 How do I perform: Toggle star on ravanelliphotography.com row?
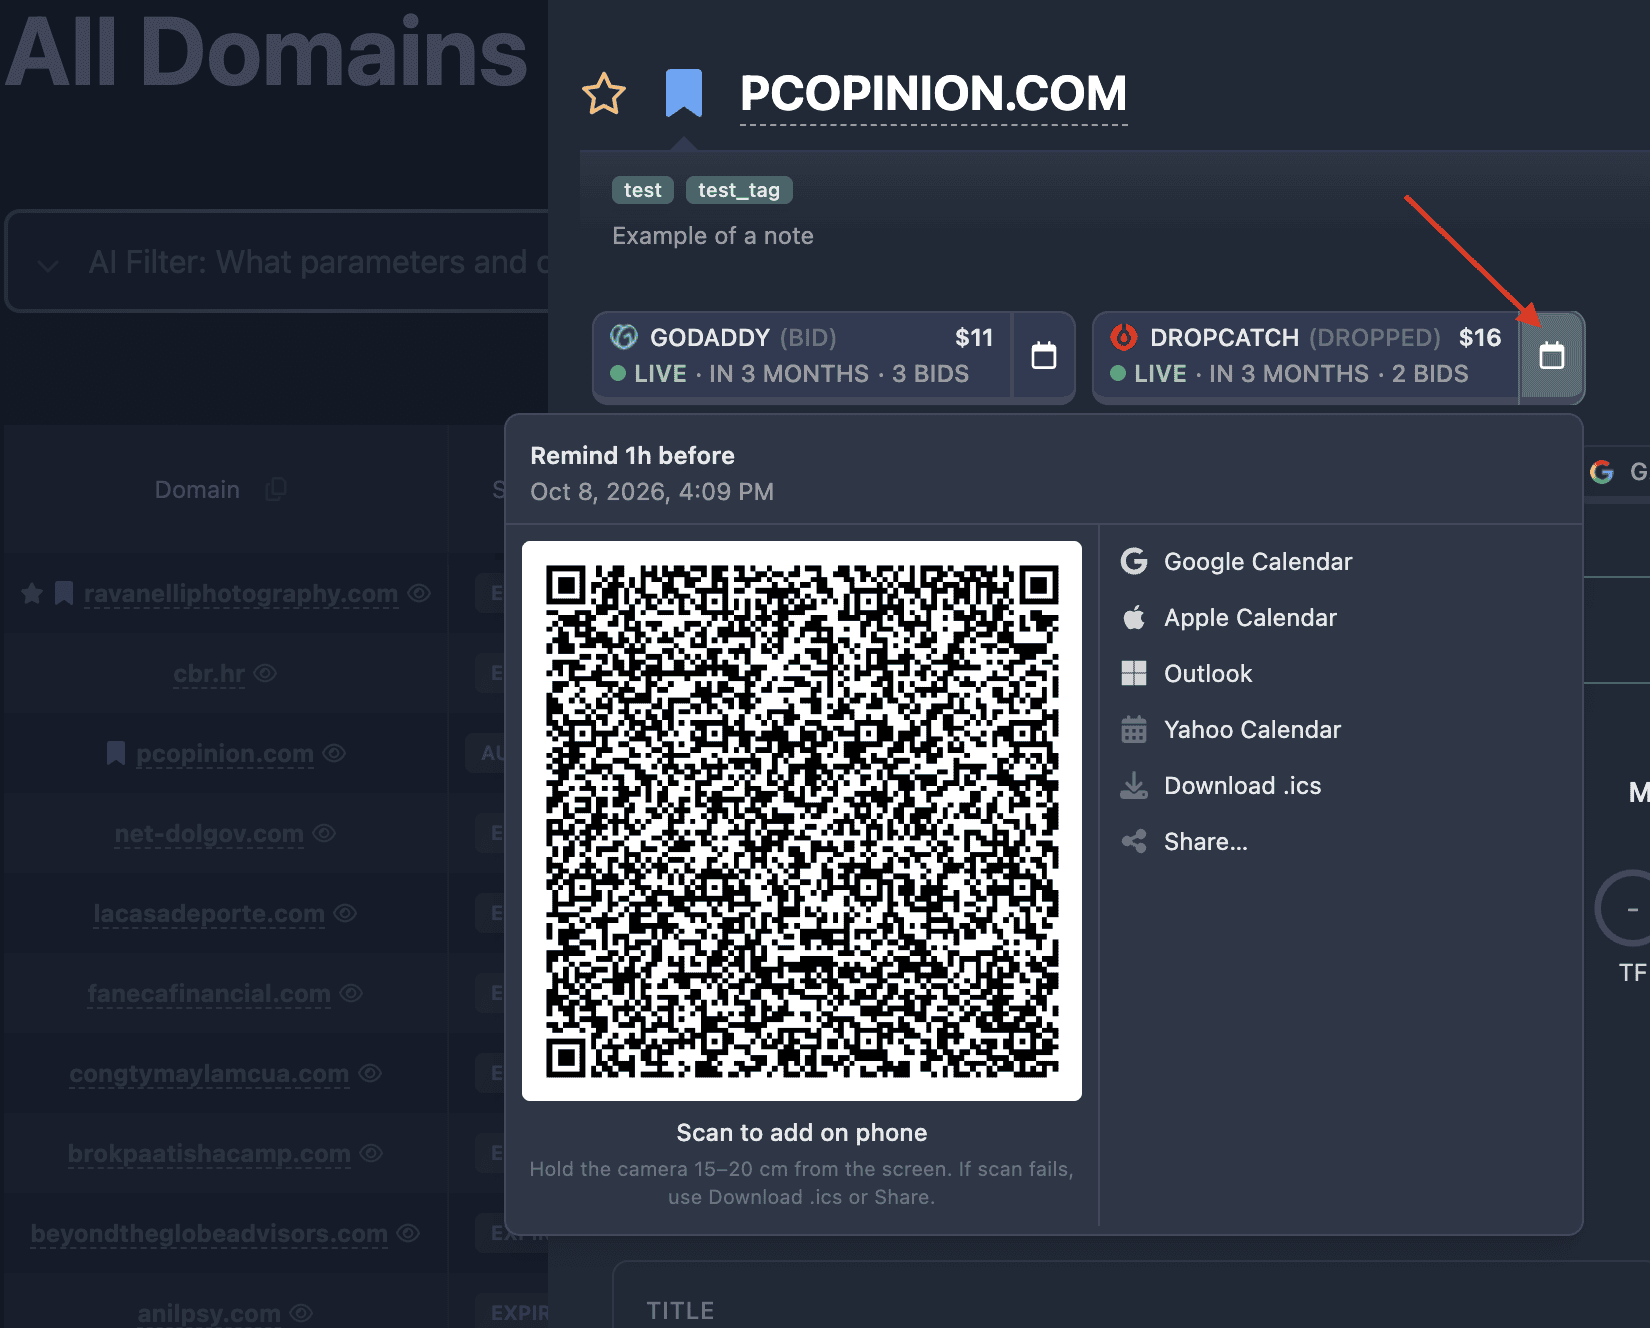pyautogui.click(x=32, y=593)
